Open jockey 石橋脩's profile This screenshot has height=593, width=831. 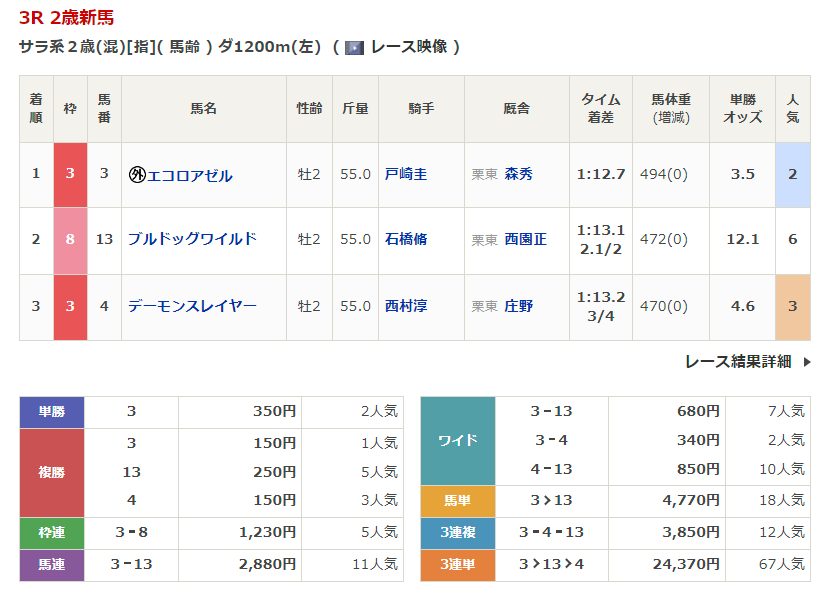[406, 239]
